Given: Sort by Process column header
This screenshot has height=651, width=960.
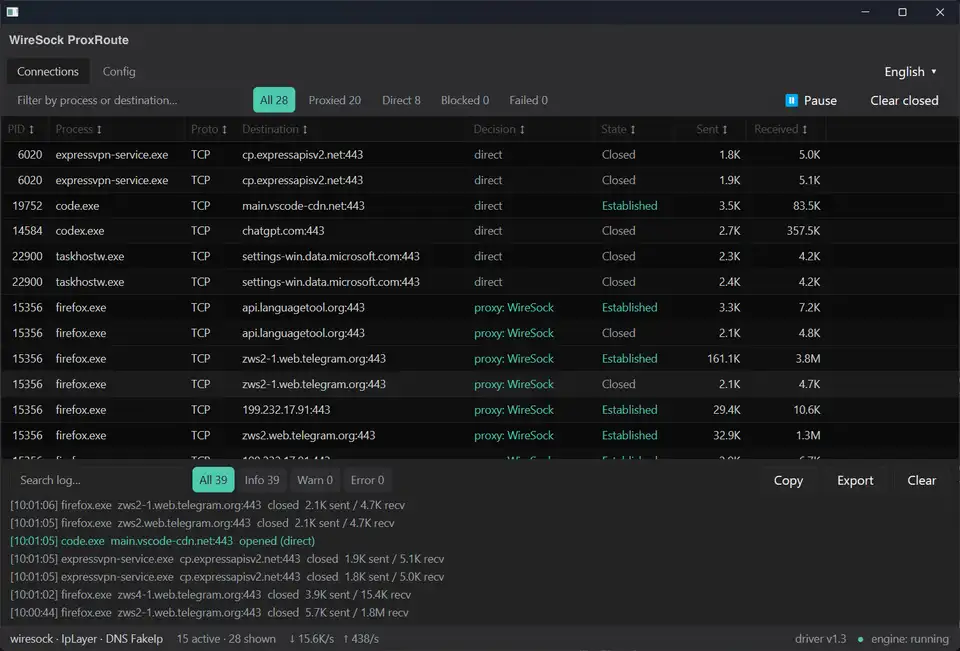Looking at the screenshot, I should point(78,129).
